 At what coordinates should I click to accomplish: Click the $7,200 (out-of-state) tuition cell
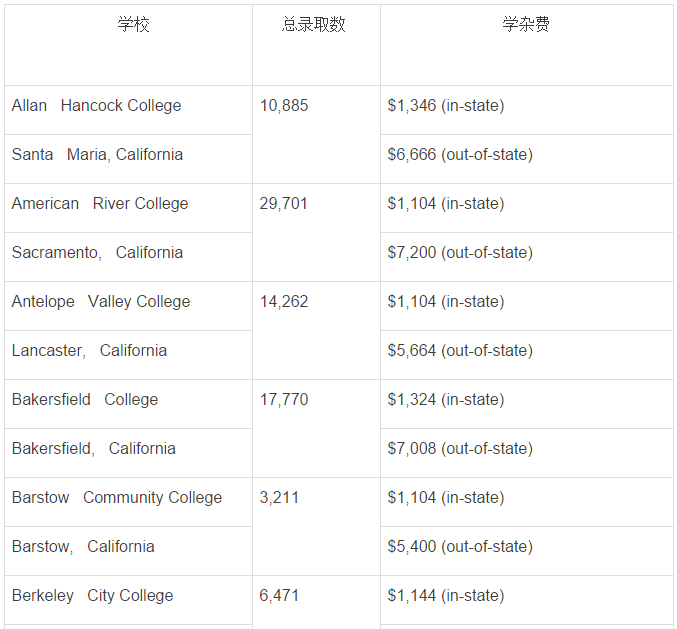coord(527,257)
